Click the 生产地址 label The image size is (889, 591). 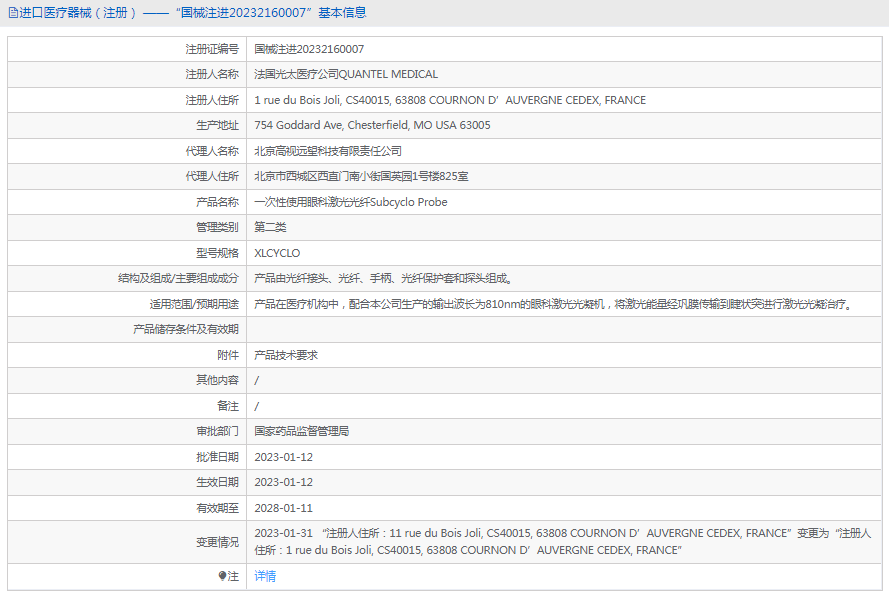coord(217,125)
